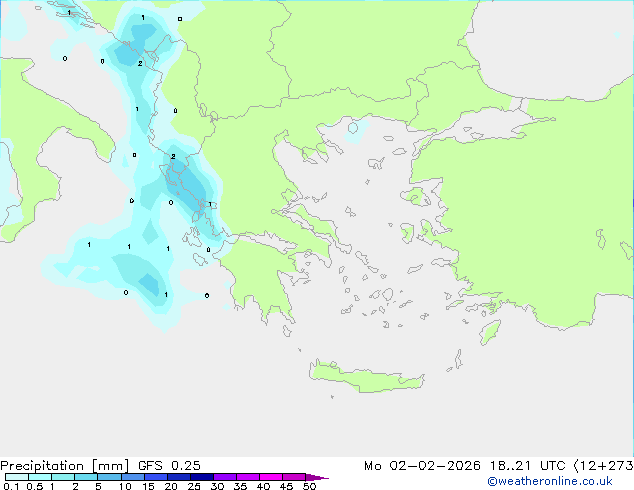Viewport: 634px width, 490px height.
Task: Click the '(12+273' forecast run text
Action: pyautogui.click(x=603, y=466)
